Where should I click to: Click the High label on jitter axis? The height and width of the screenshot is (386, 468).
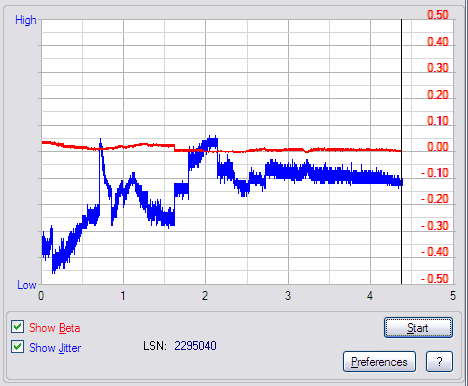26,20
